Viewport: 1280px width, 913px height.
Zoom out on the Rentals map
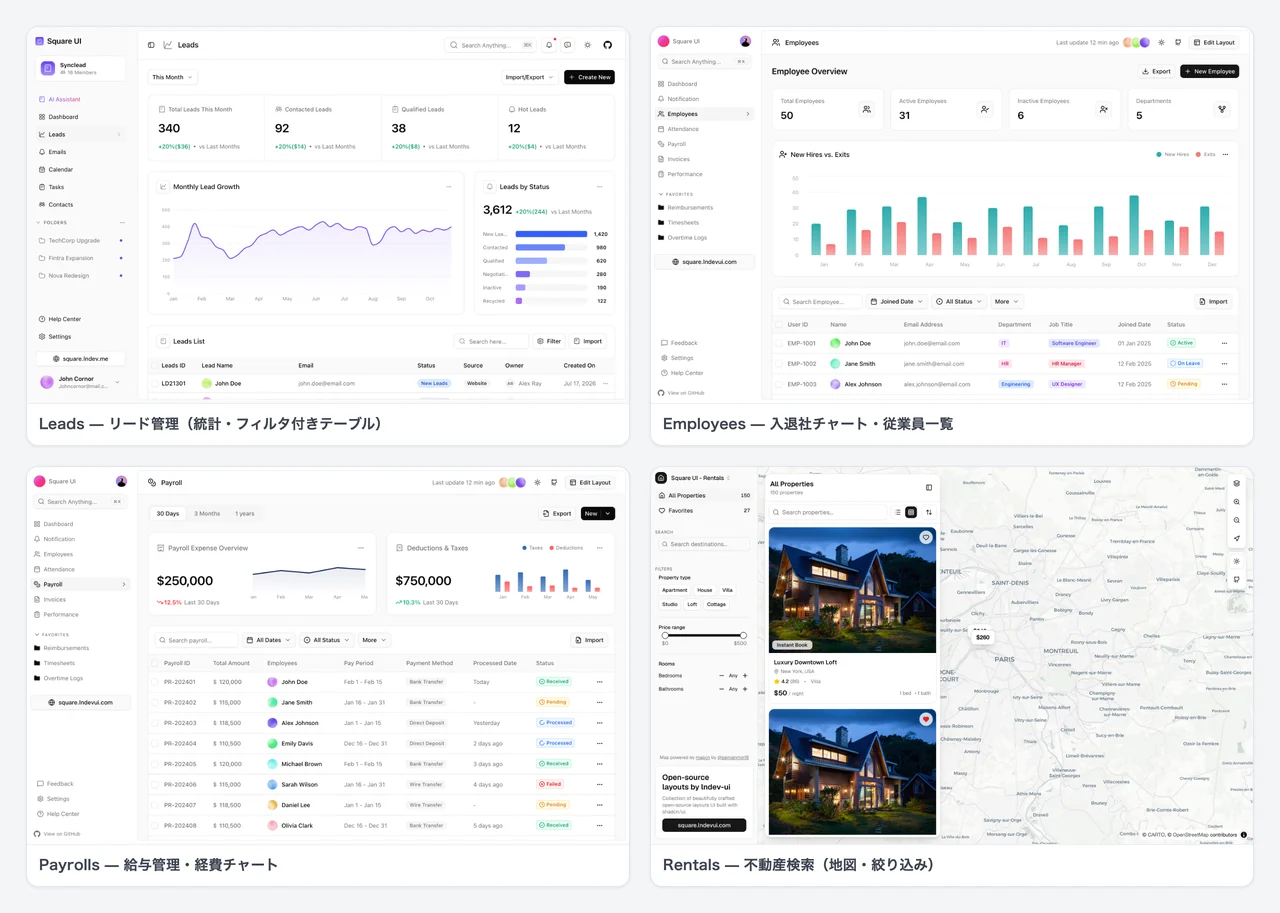(x=1237, y=520)
